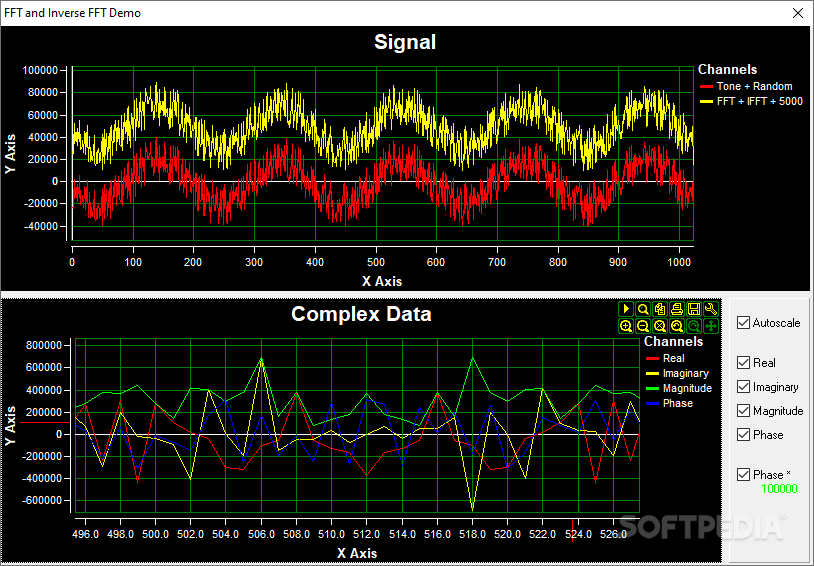Click the yellow Imaginary legend swatch
Screen dimensions: 814x566
click(x=652, y=374)
